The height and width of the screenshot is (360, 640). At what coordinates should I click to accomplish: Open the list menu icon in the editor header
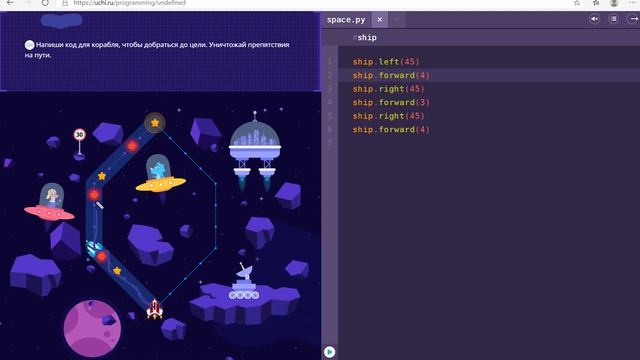pyautogui.click(x=613, y=19)
